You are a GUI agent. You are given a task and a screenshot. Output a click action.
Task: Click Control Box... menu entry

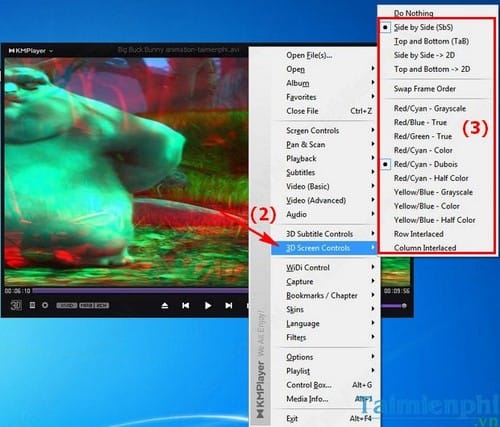324,385
